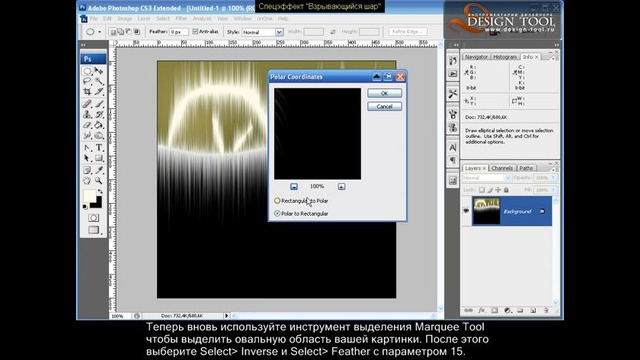Click the foreground color swatch
This screenshot has width=640, height=360.
click(x=89, y=196)
